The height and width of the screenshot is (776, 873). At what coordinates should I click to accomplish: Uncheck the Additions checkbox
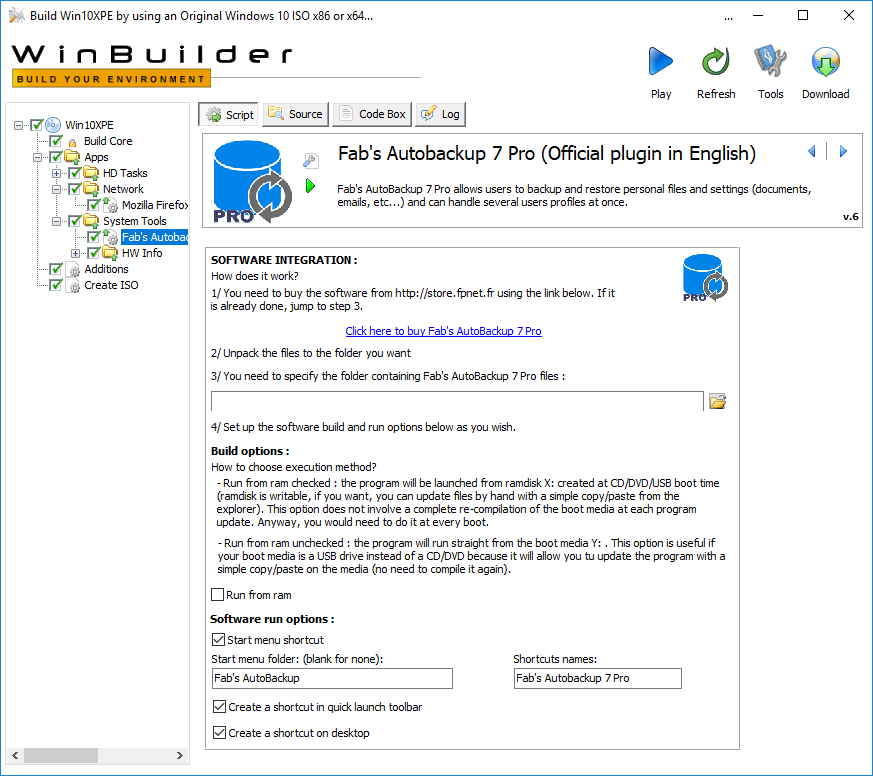pyautogui.click(x=56, y=269)
